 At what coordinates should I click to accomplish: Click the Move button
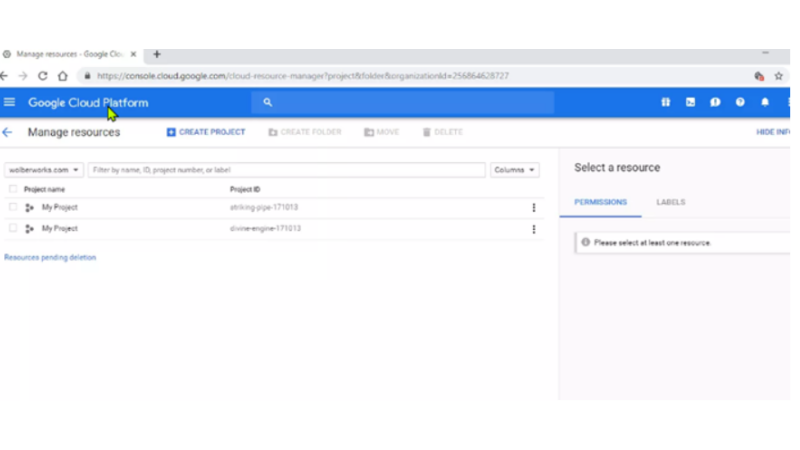382,132
